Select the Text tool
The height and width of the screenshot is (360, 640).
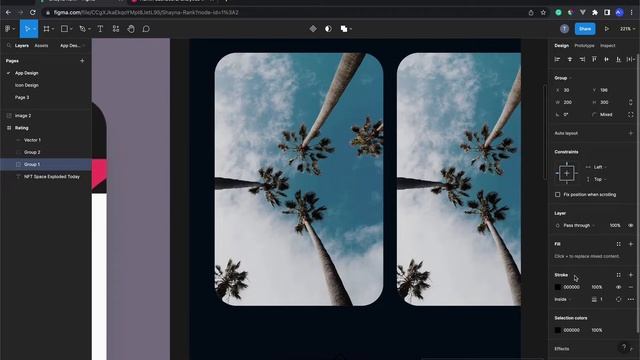click(100, 29)
